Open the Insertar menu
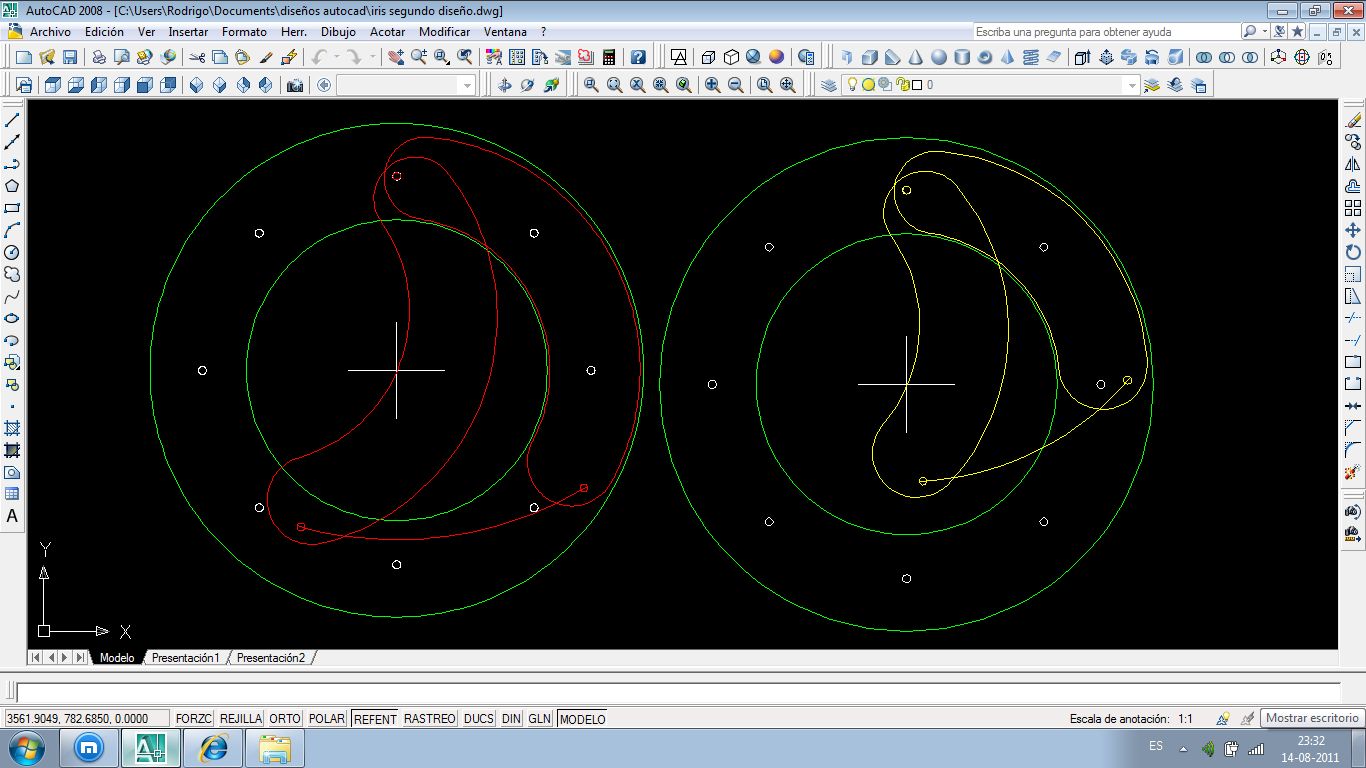This screenshot has width=1366, height=768. 188,31
